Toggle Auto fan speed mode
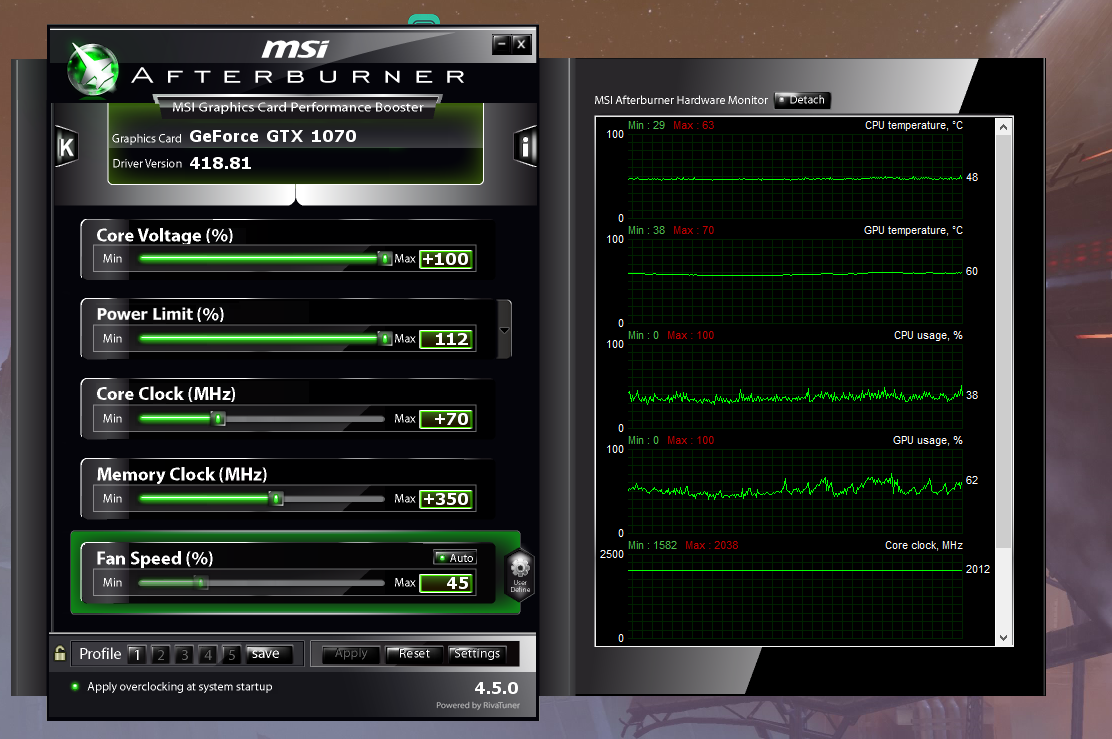 (x=455, y=557)
